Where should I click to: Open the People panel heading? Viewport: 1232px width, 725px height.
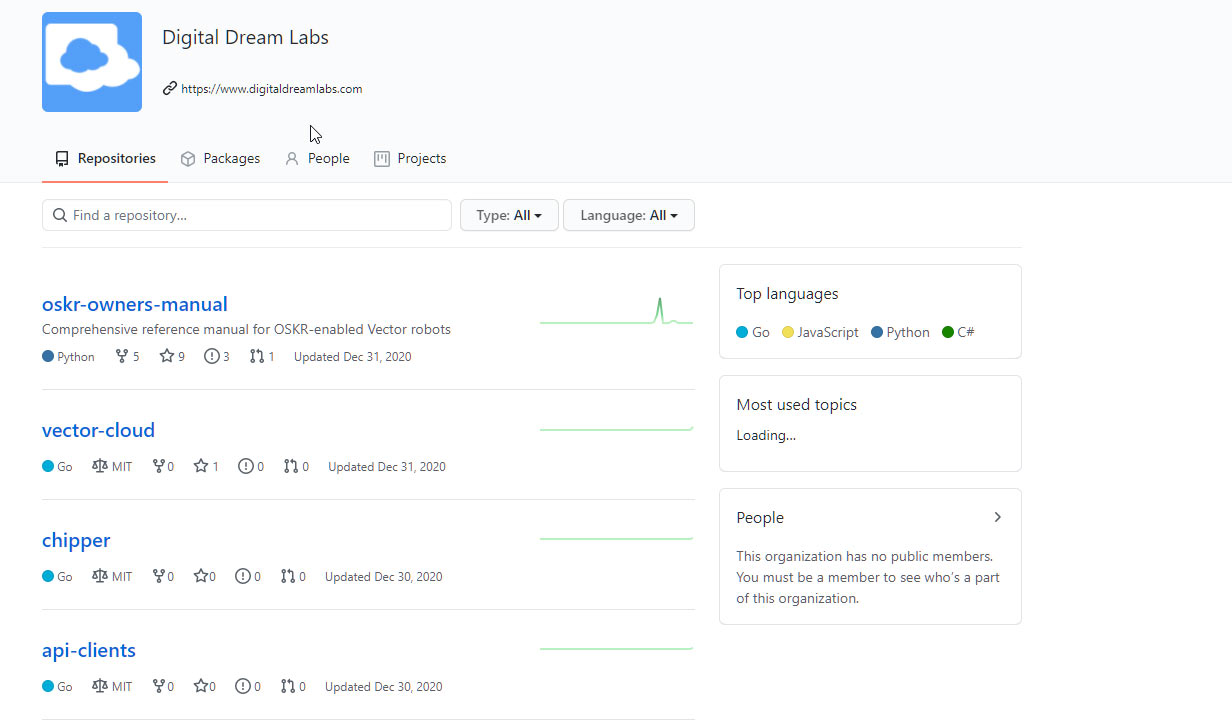tap(760, 518)
